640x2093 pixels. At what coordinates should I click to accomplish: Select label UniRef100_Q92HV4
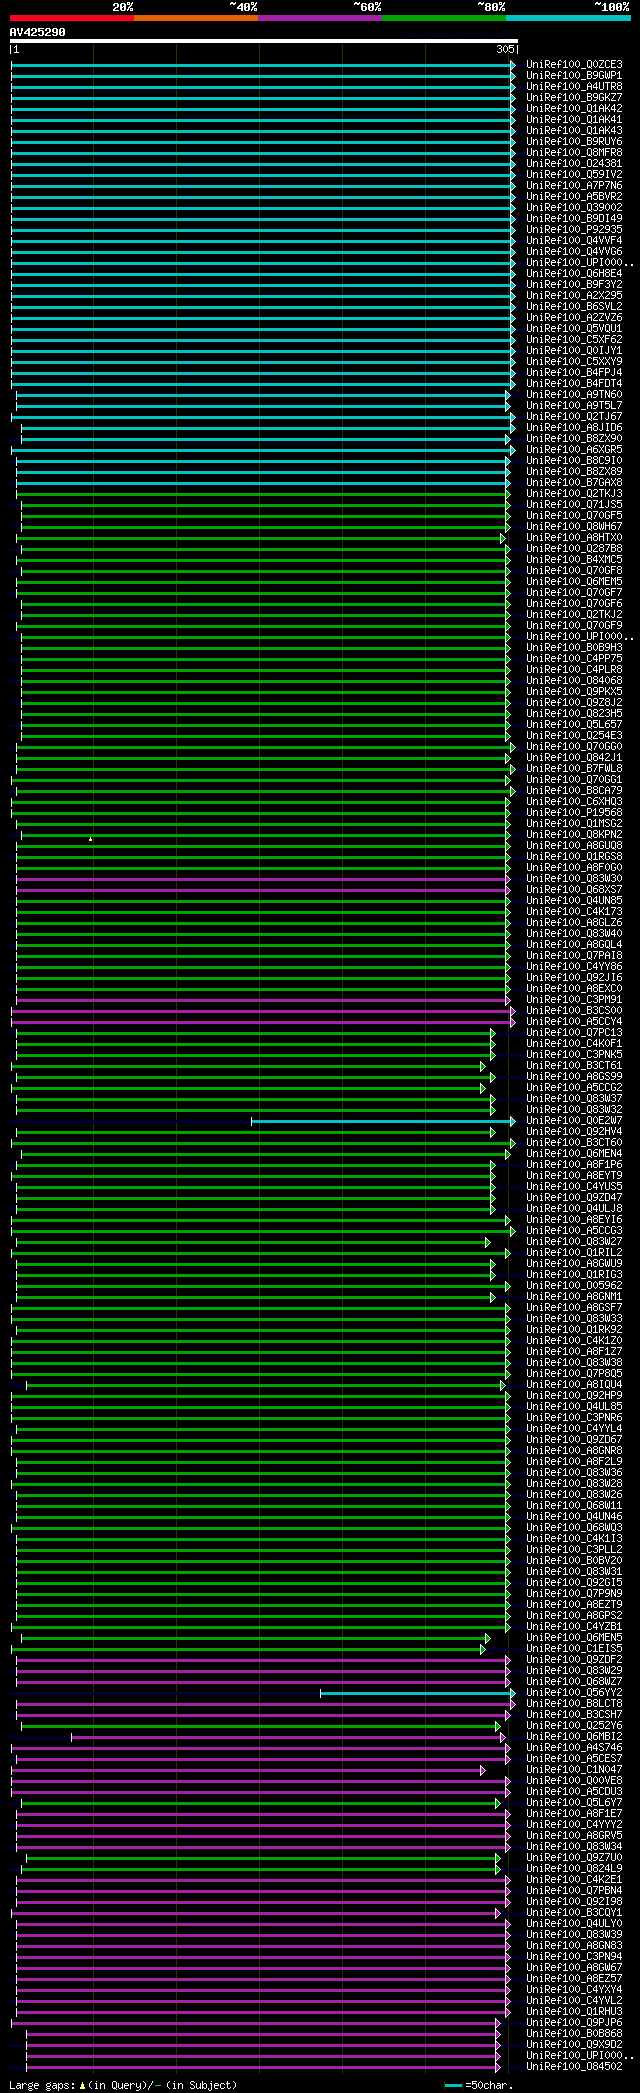point(574,1132)
